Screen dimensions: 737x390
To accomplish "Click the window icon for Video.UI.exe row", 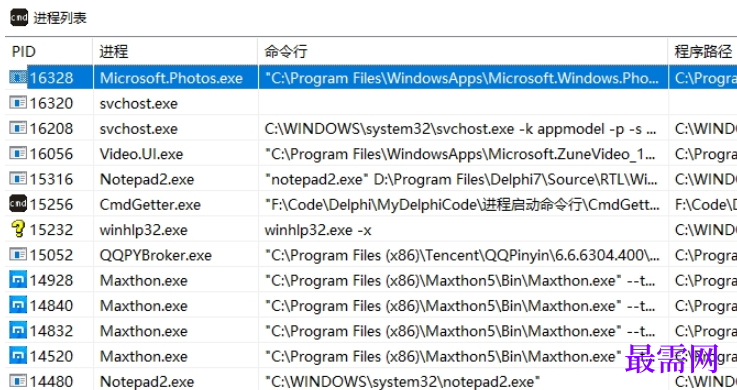I will 18,153.
